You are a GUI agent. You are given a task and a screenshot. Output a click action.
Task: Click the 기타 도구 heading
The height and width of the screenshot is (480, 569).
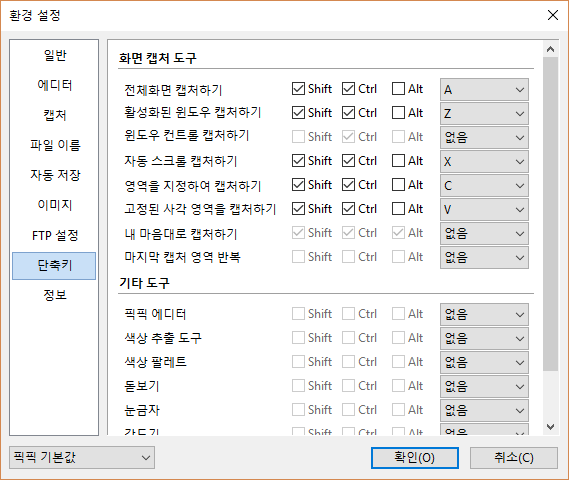[144, 283]
